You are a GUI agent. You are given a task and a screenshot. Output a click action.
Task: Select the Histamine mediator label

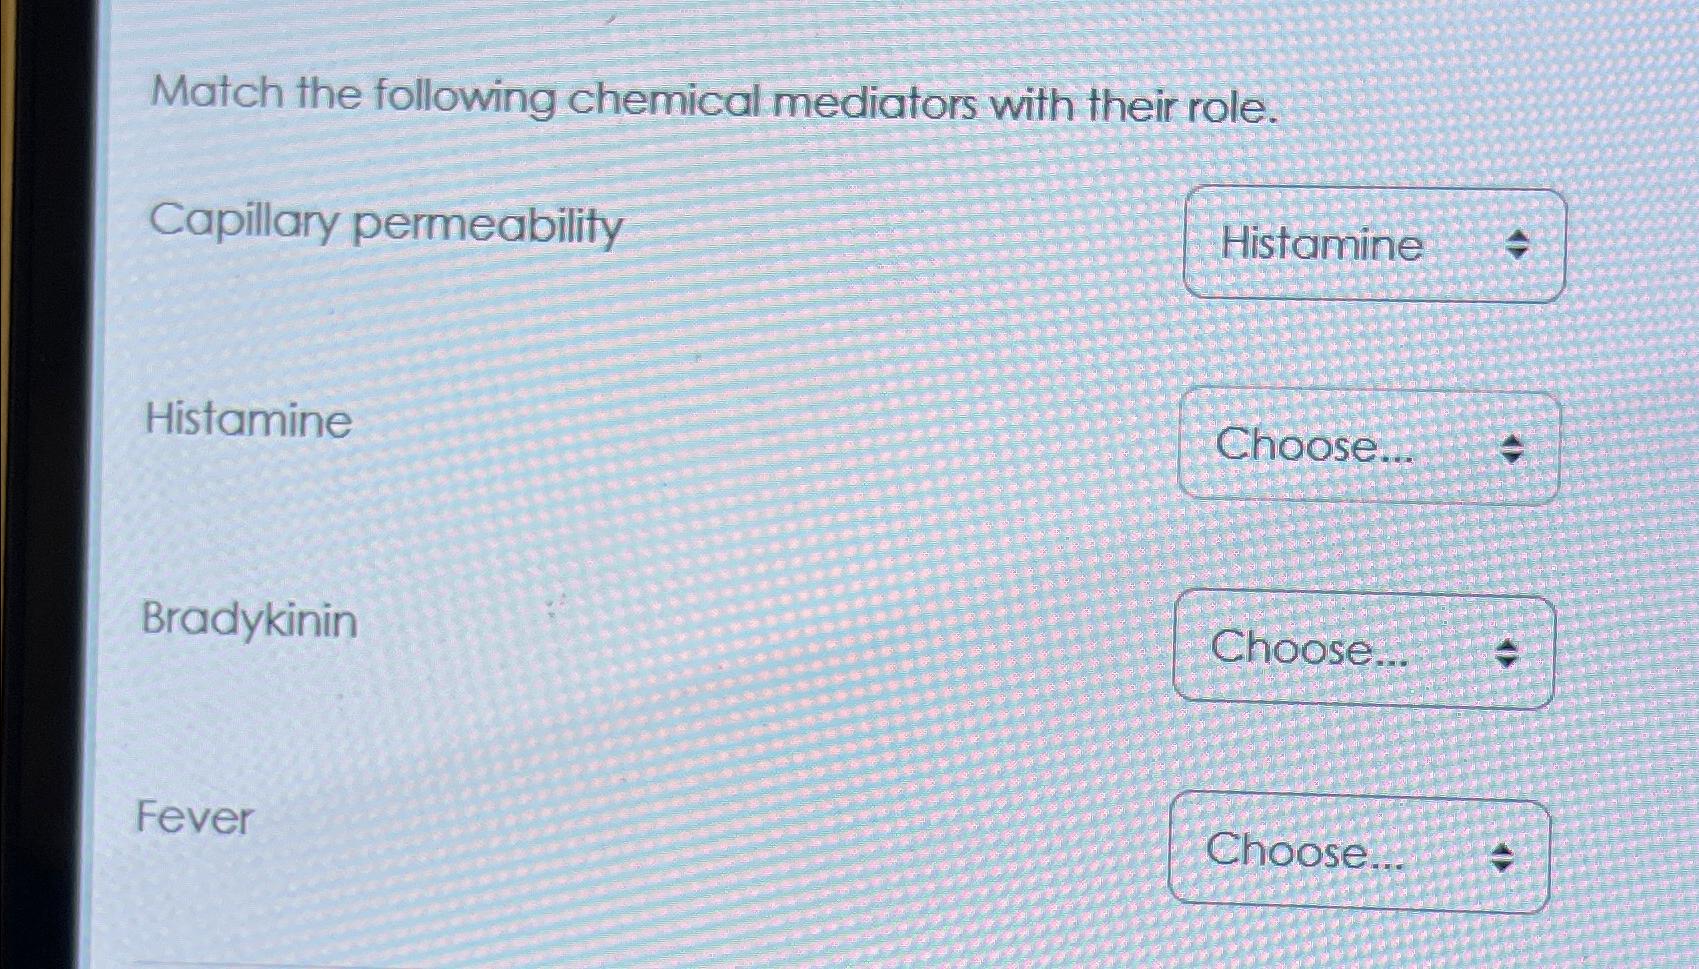click(x=247, y=421)
